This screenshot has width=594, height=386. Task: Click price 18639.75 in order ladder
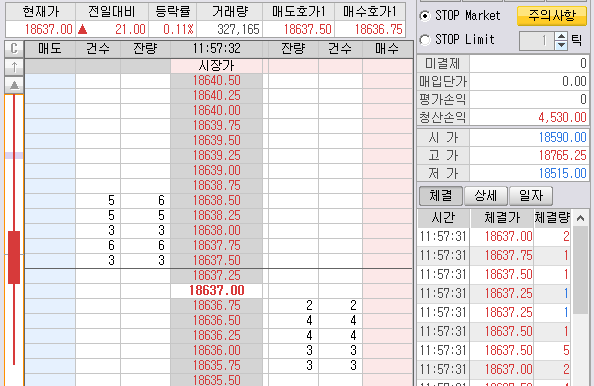tap(216, 125)
